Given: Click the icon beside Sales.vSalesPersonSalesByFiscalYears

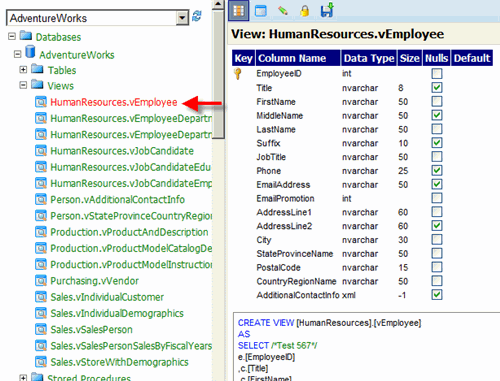Looking at the screenshot, I should coord(41,346).
